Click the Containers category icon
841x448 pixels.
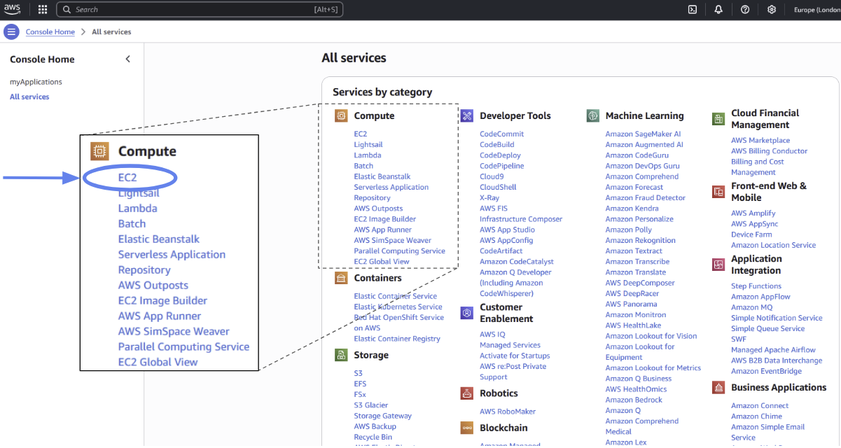(x=341, y=278)
